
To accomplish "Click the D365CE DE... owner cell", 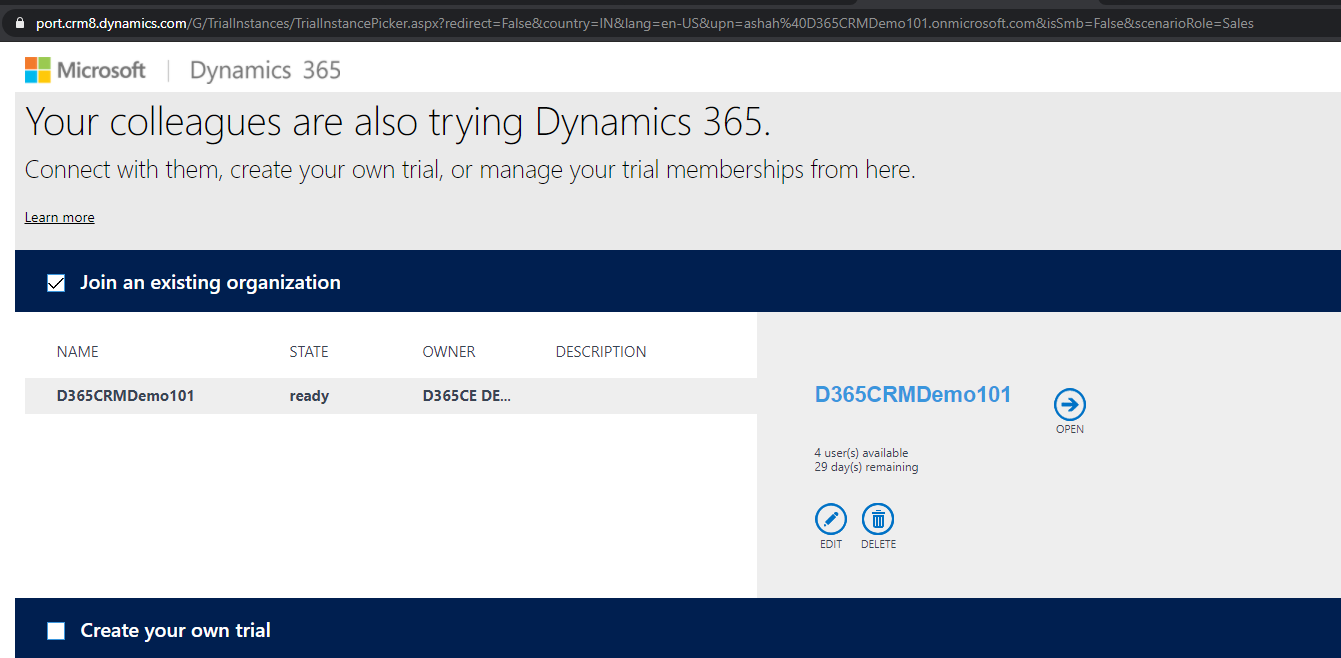I will point(467,396).
